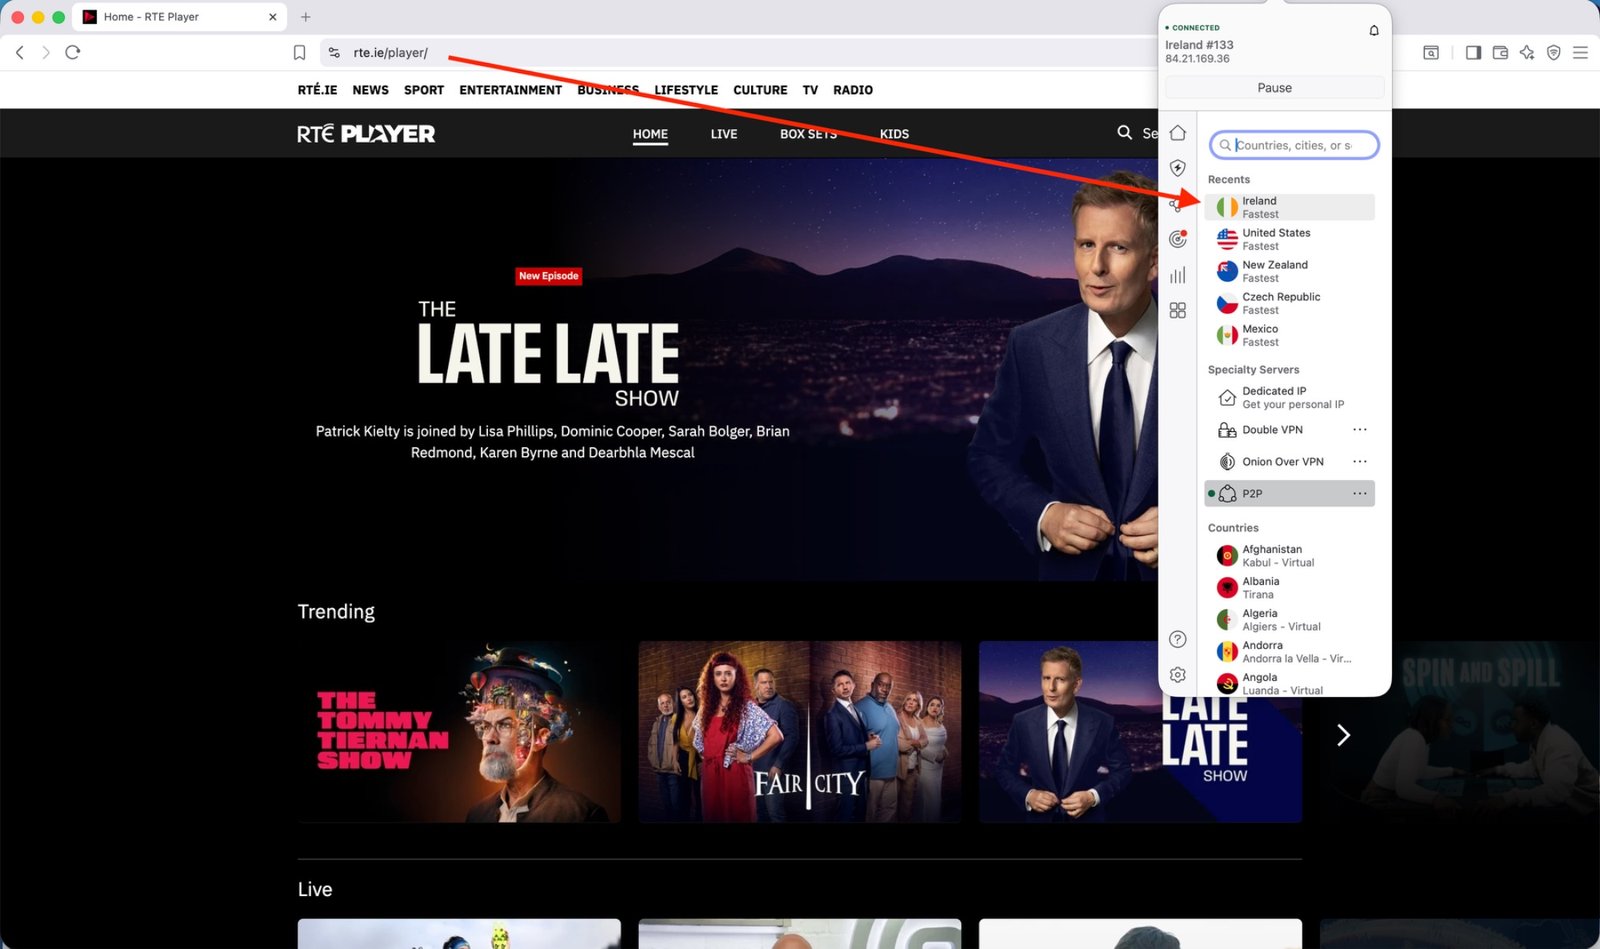Open the Threat Protection shield icon

pyautogui.click(x=1178, y=168)
